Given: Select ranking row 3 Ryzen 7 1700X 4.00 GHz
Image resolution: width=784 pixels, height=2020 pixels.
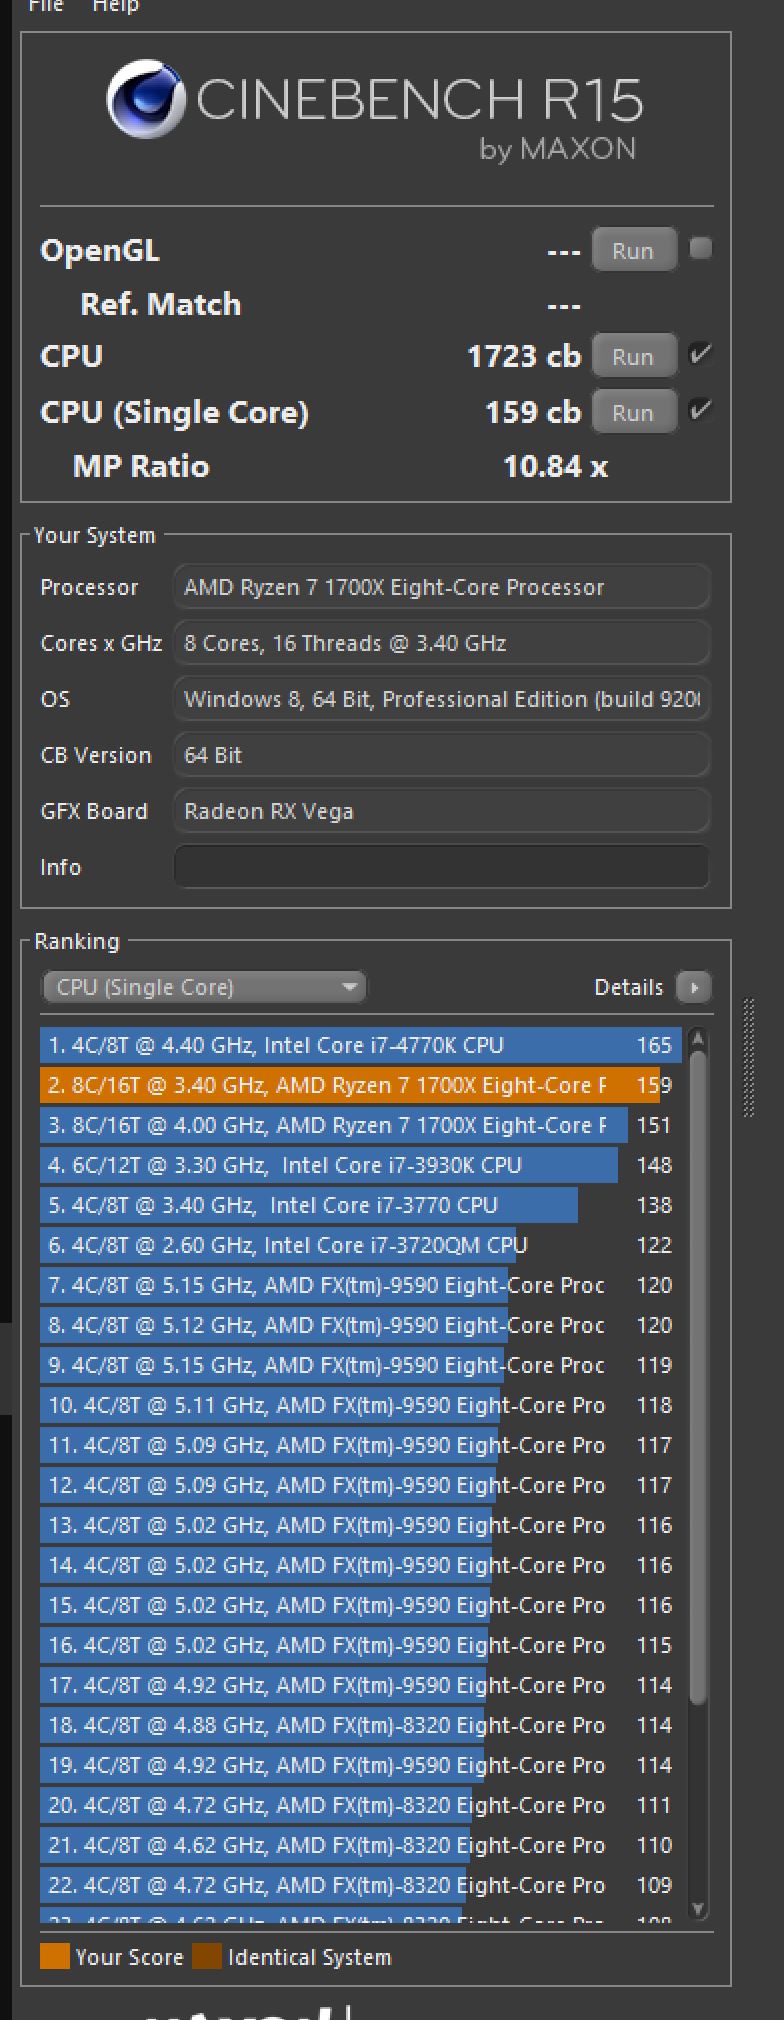Looking at the screenshot, I should tap(361, 1125).
